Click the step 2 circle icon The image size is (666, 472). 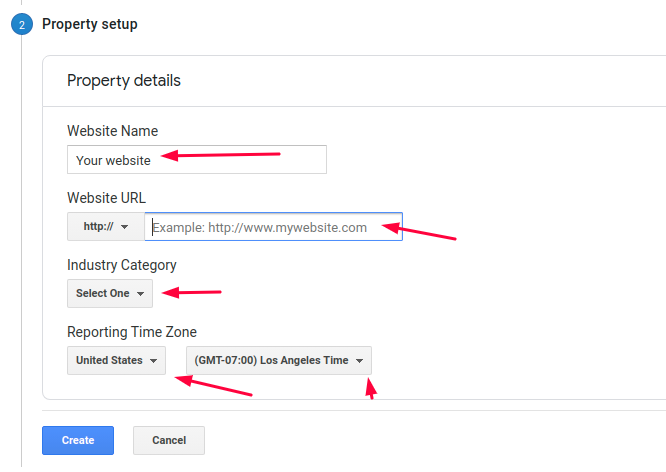pyautogui.click(x=22, y=25)
